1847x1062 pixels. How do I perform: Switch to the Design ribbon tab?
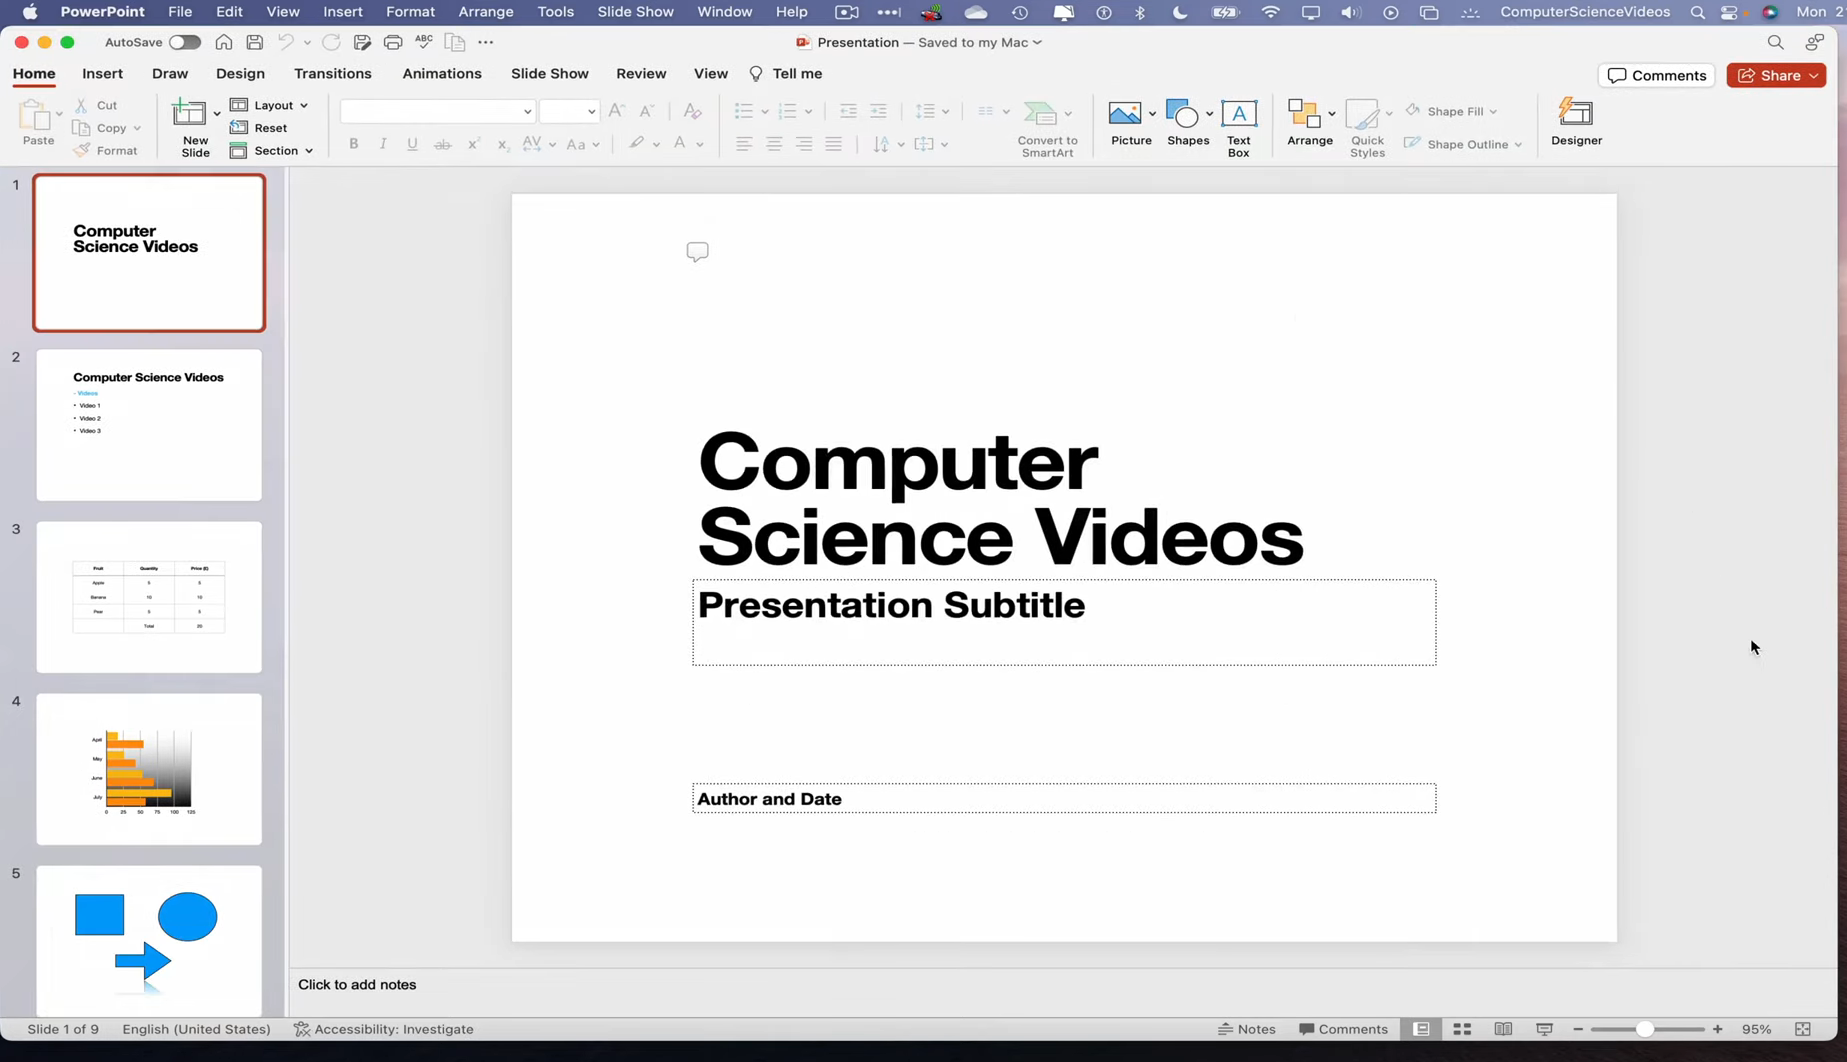pyautogui.click(x=240, y=74)
